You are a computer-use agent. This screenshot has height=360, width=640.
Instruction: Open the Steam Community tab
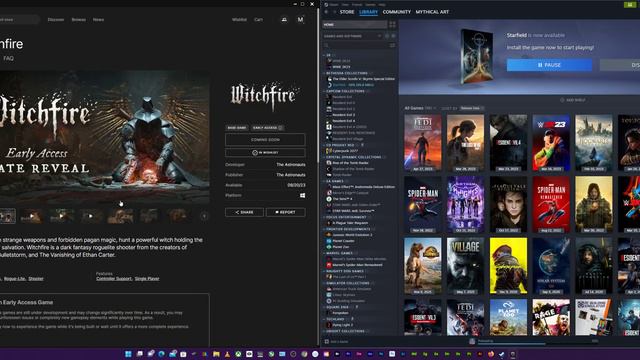[397, 12]
